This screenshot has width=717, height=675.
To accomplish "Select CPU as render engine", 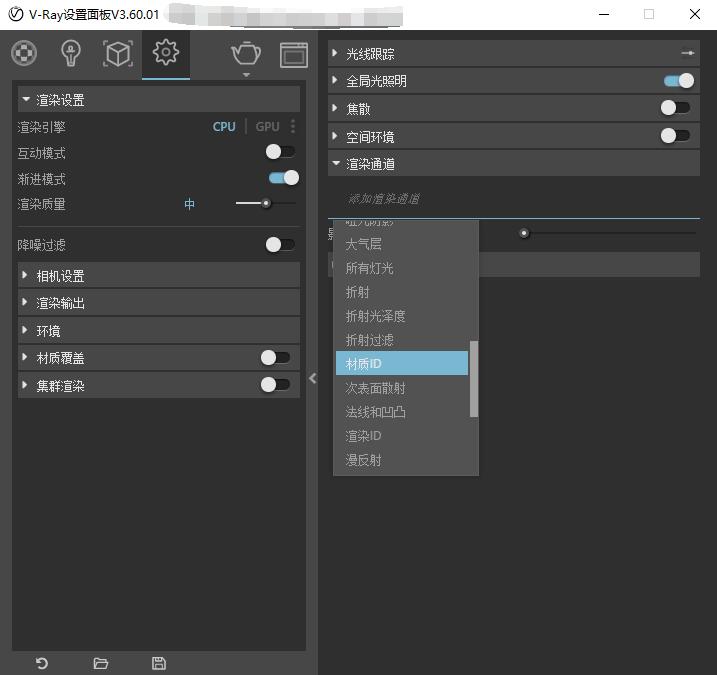I will [224, 127].
